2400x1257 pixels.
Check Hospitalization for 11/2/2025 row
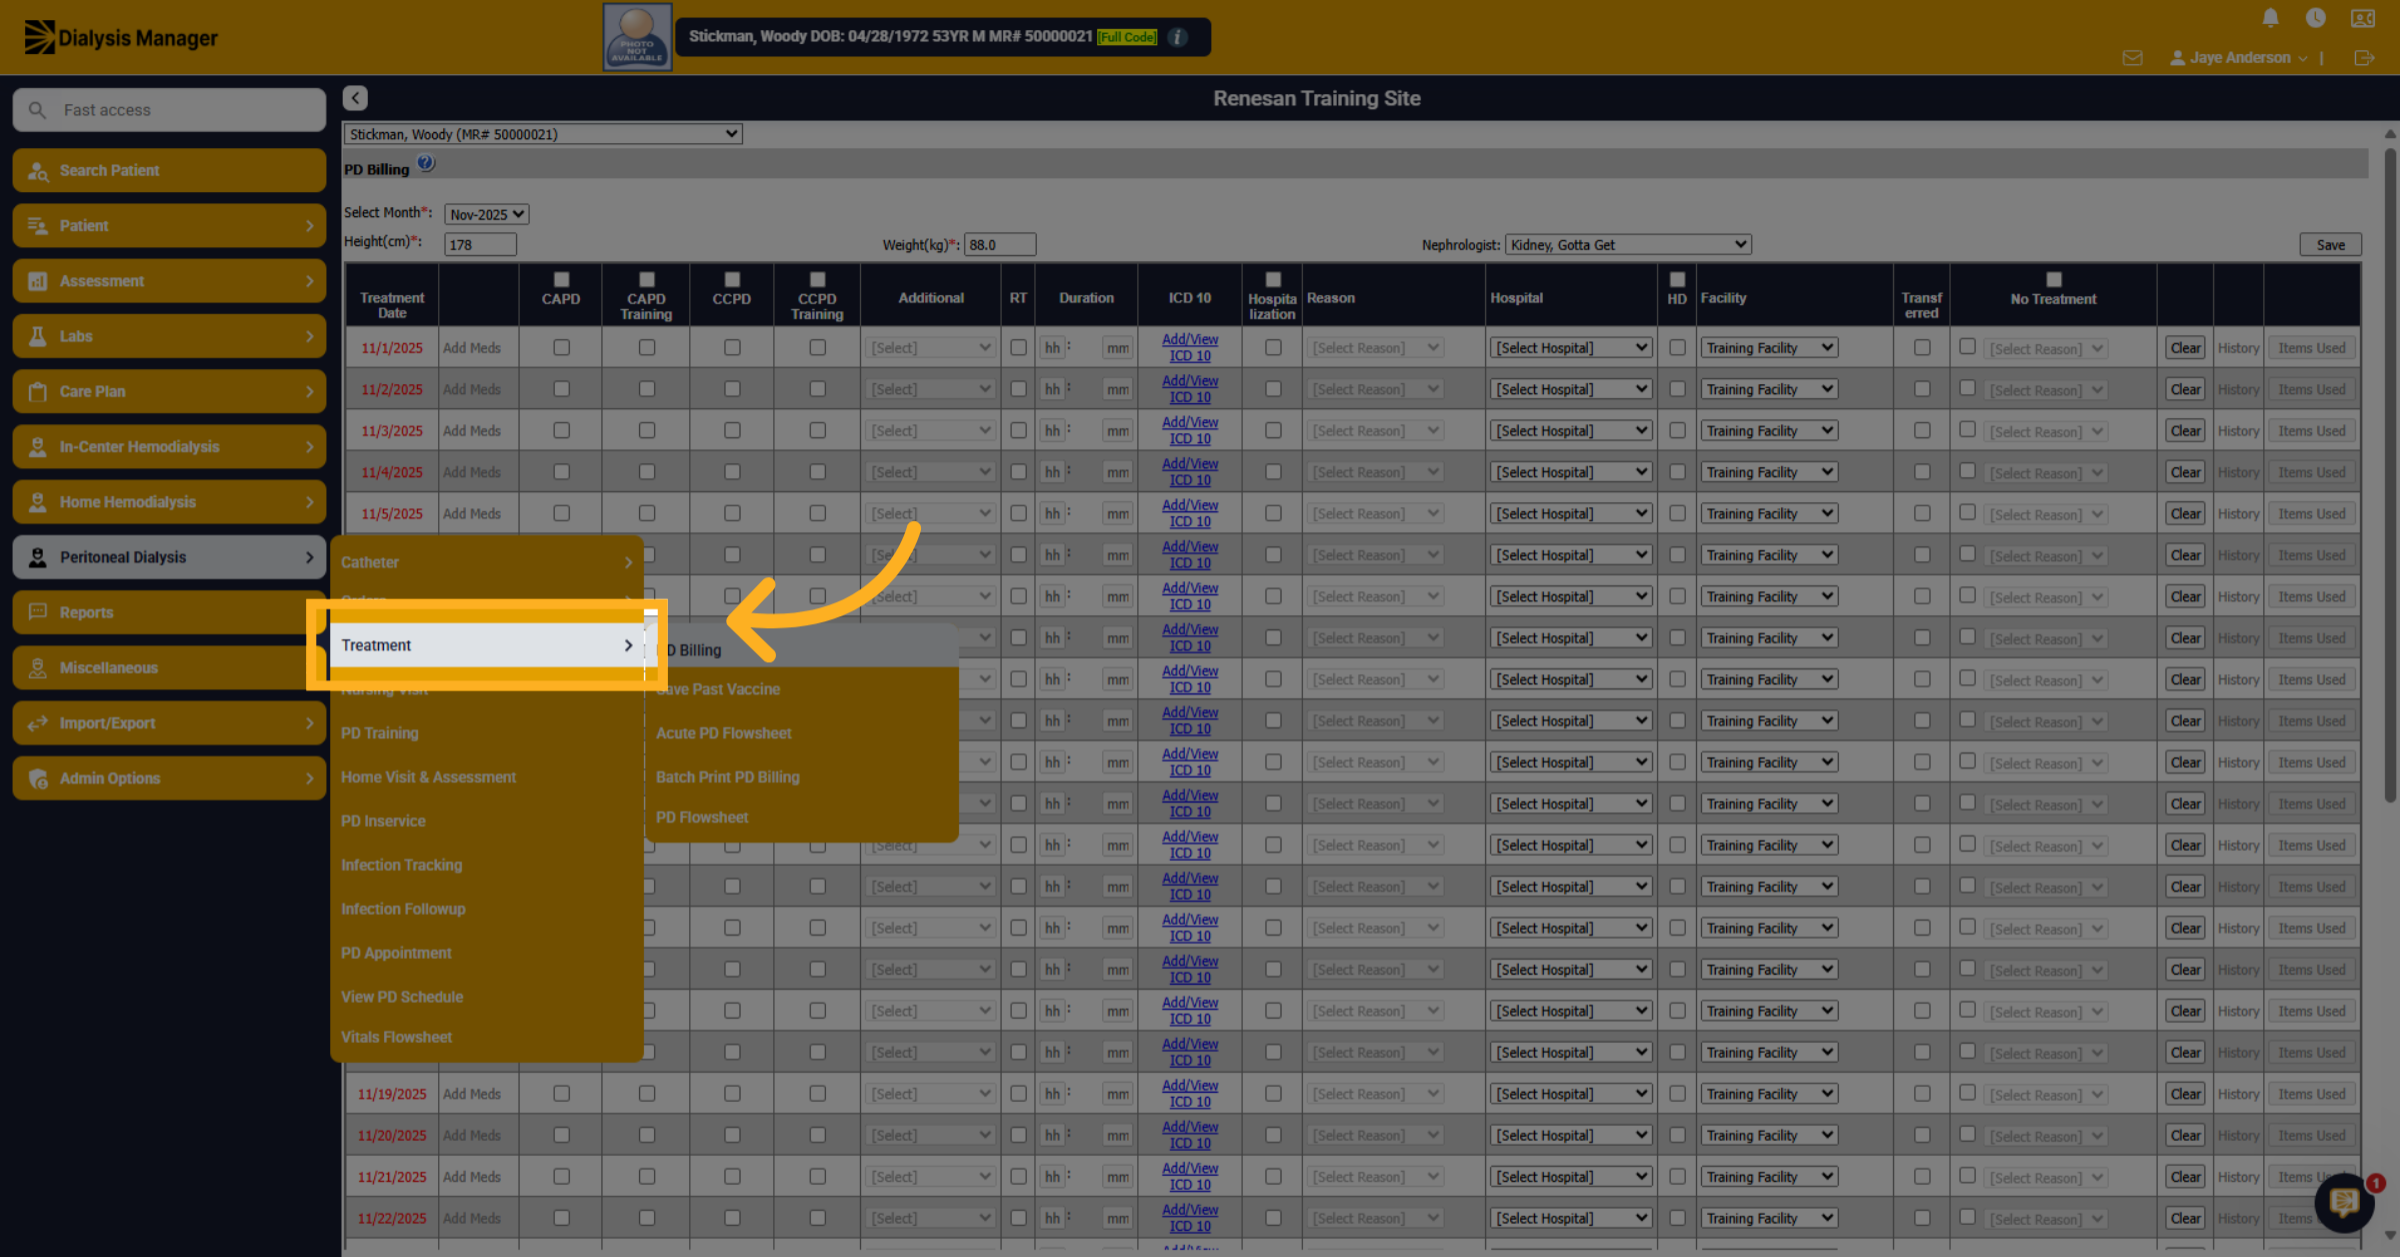[1273, 389]
